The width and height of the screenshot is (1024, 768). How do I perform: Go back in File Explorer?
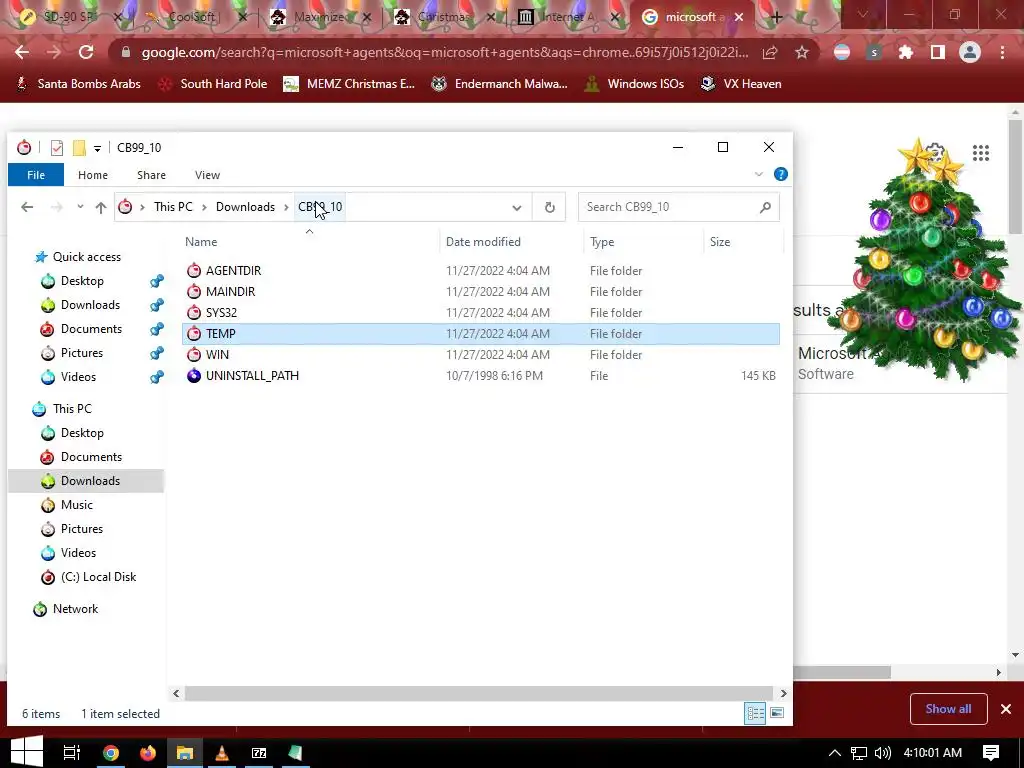27,207
